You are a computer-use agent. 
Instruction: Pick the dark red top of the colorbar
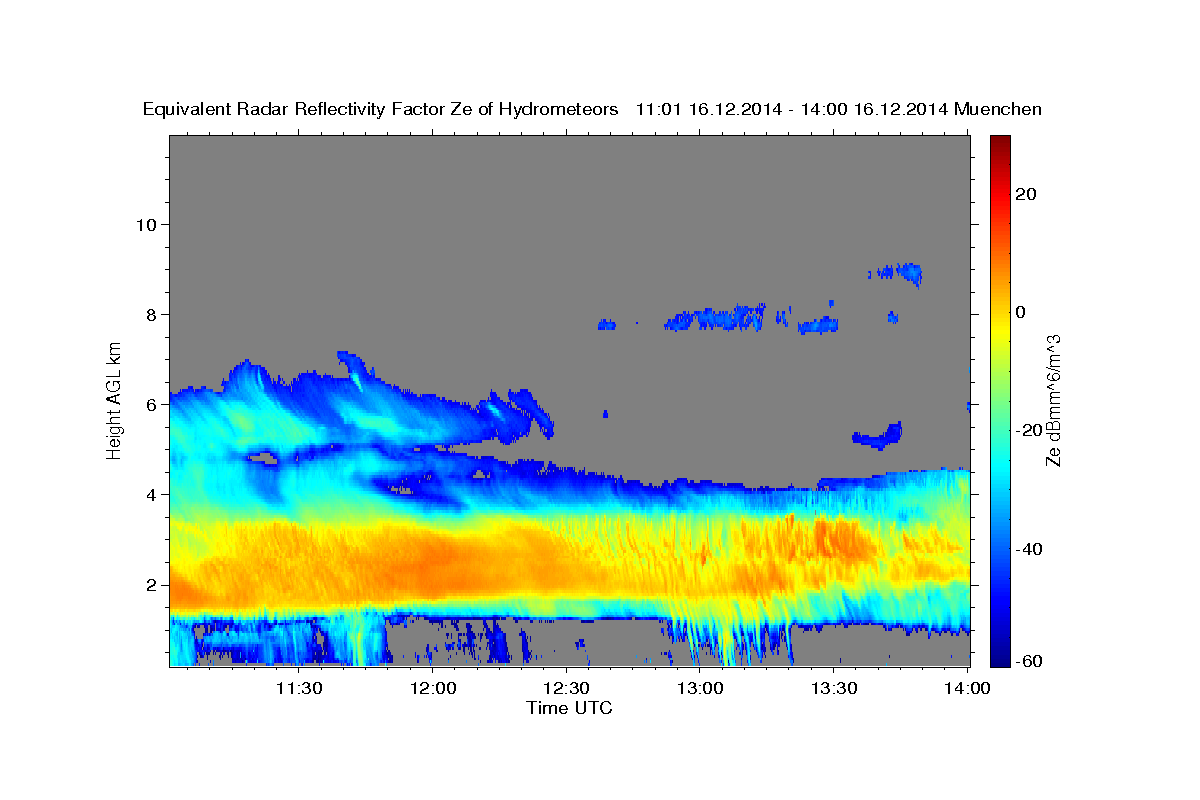pyautogui.click(x=1000, y=143)
